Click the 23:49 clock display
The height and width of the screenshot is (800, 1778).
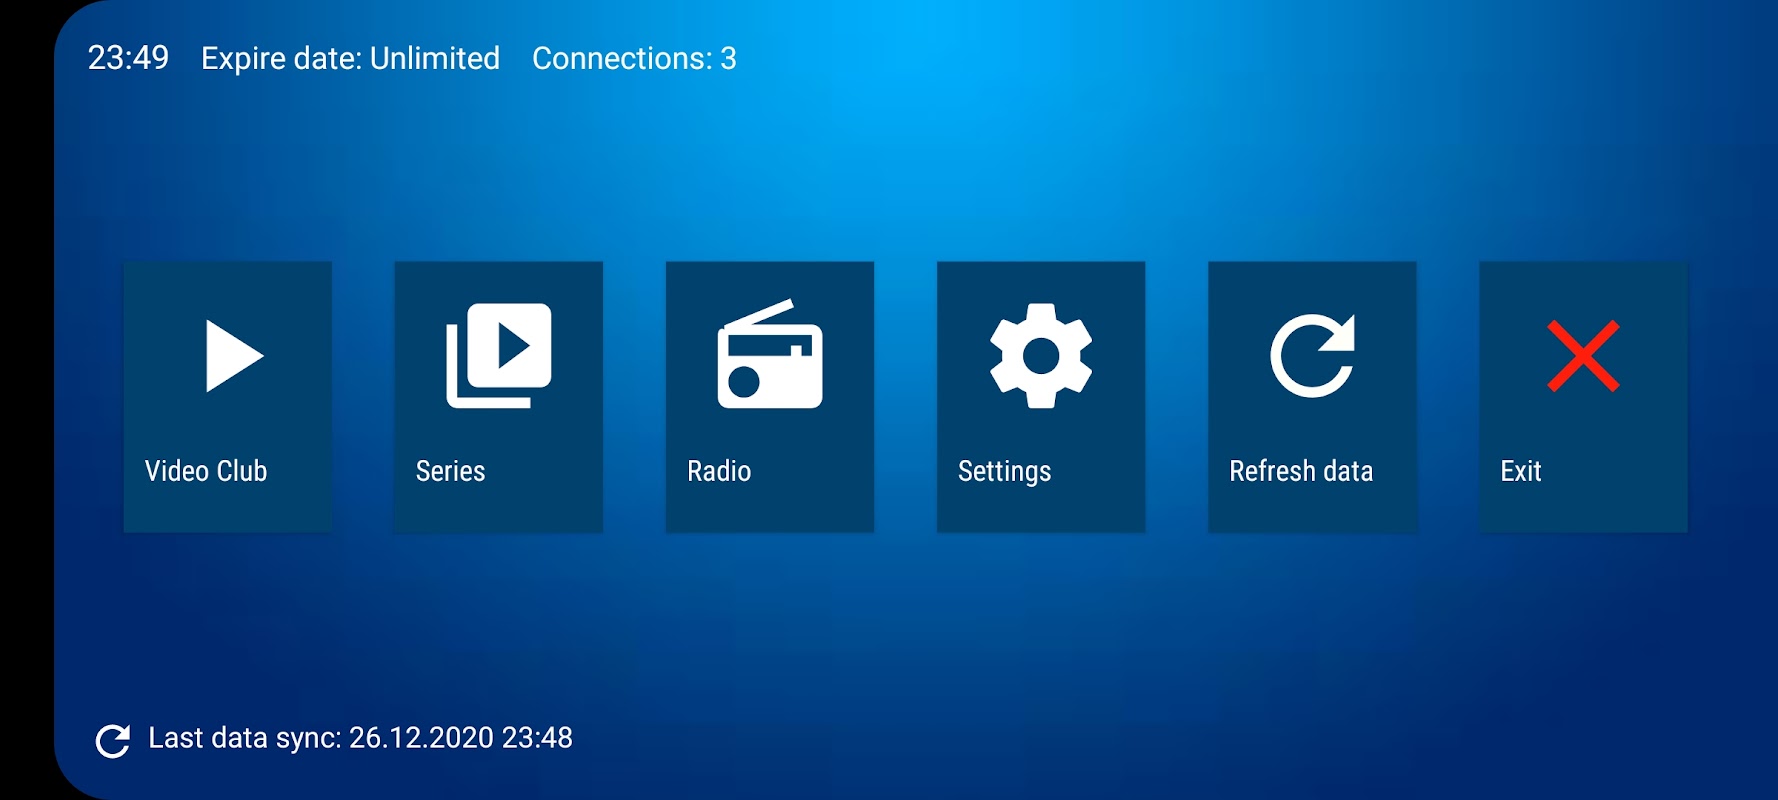(x=128, y=58)
